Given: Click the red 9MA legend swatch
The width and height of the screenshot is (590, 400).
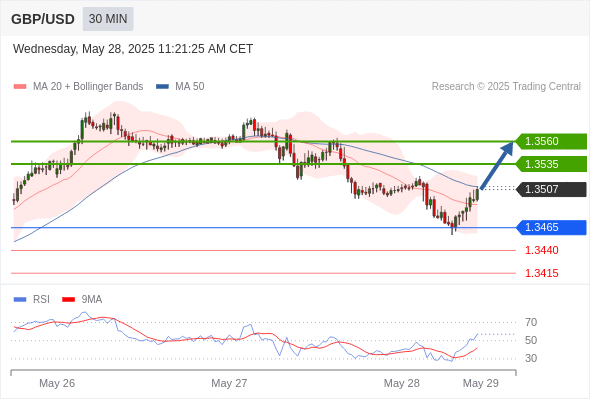Looking at the screenshot, I should (x=68, y=300).
